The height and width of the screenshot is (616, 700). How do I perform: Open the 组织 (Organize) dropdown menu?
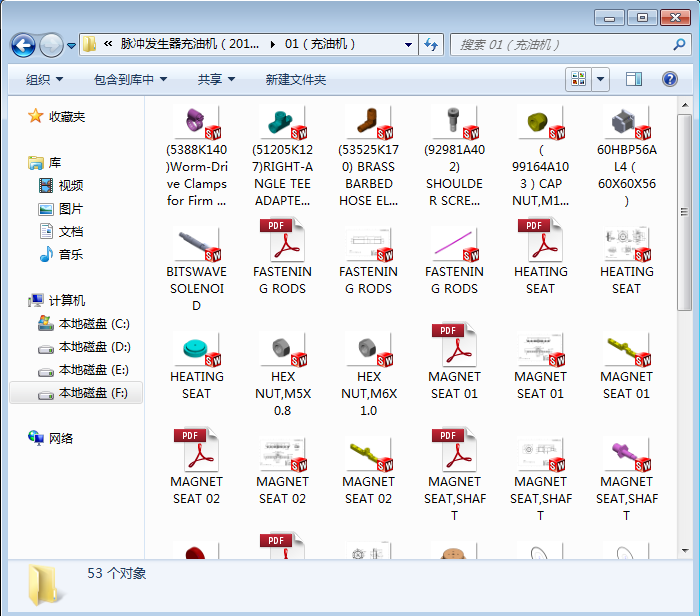coord(44,79)
